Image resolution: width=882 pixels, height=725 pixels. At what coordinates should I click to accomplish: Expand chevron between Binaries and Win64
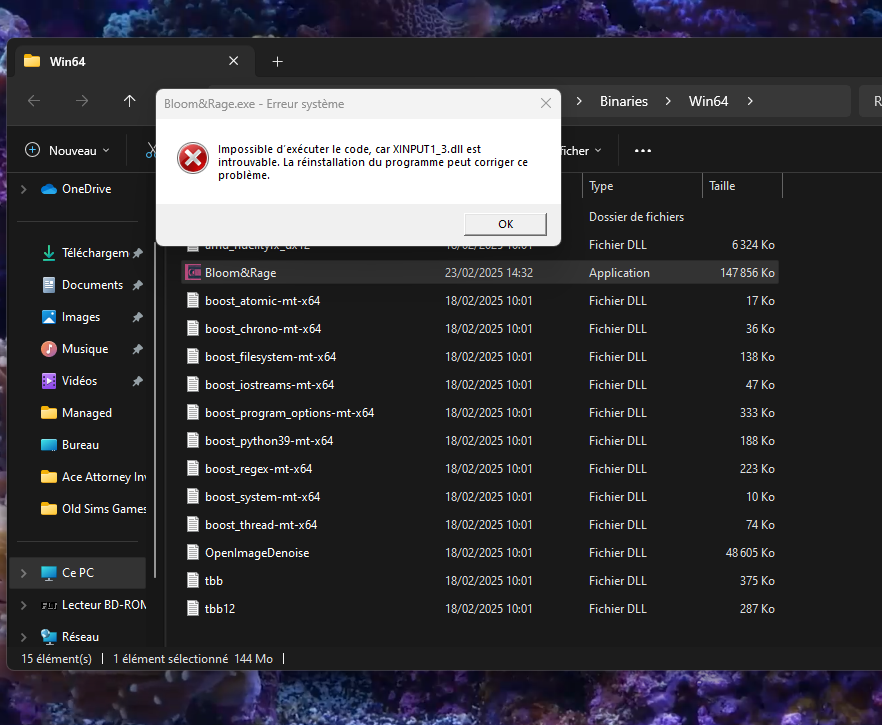(x=668, y=101)
